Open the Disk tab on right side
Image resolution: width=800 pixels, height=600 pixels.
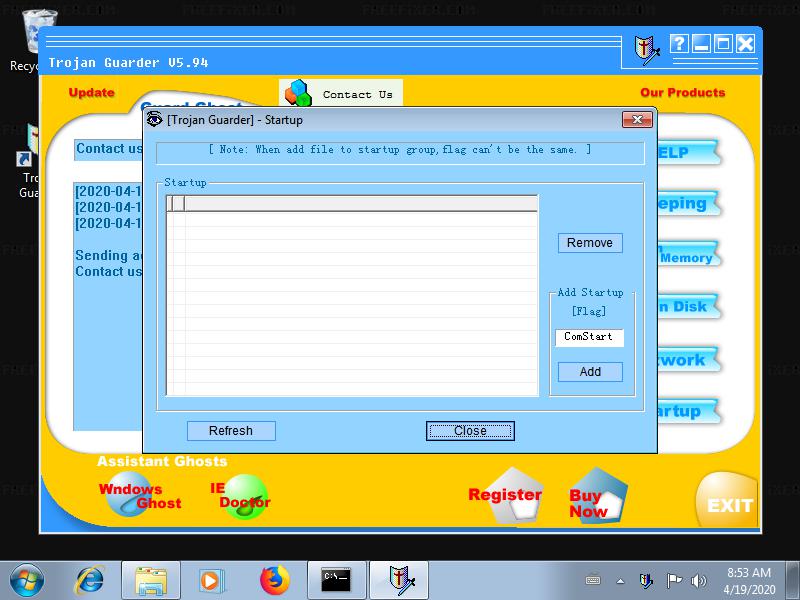pos(689,307)
